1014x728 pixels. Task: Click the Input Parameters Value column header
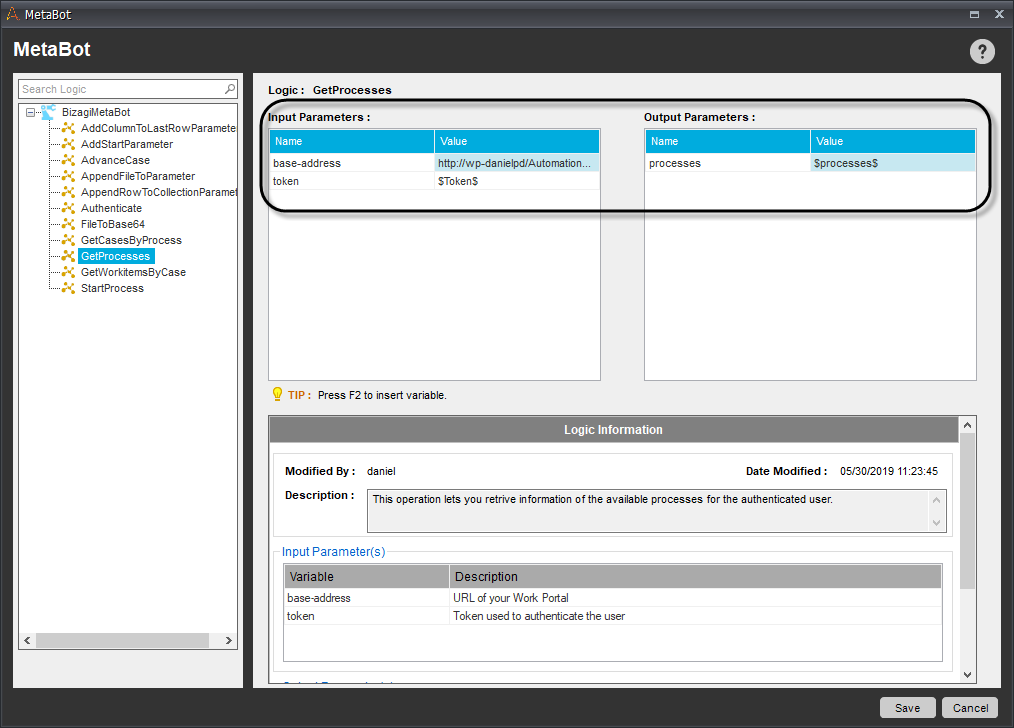point(517,141)
